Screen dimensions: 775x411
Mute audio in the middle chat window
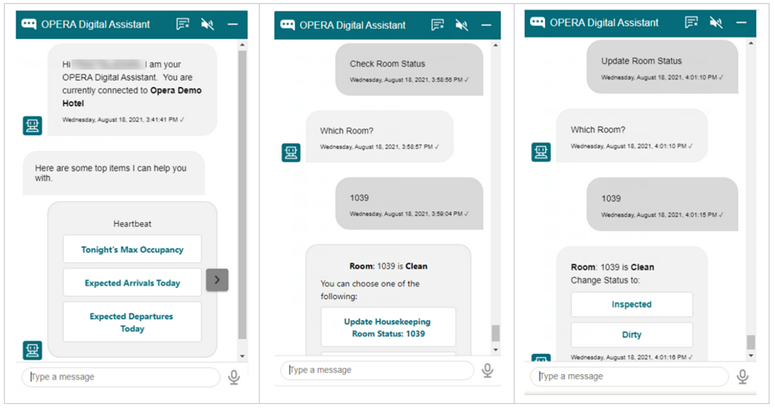coord(462,25)
